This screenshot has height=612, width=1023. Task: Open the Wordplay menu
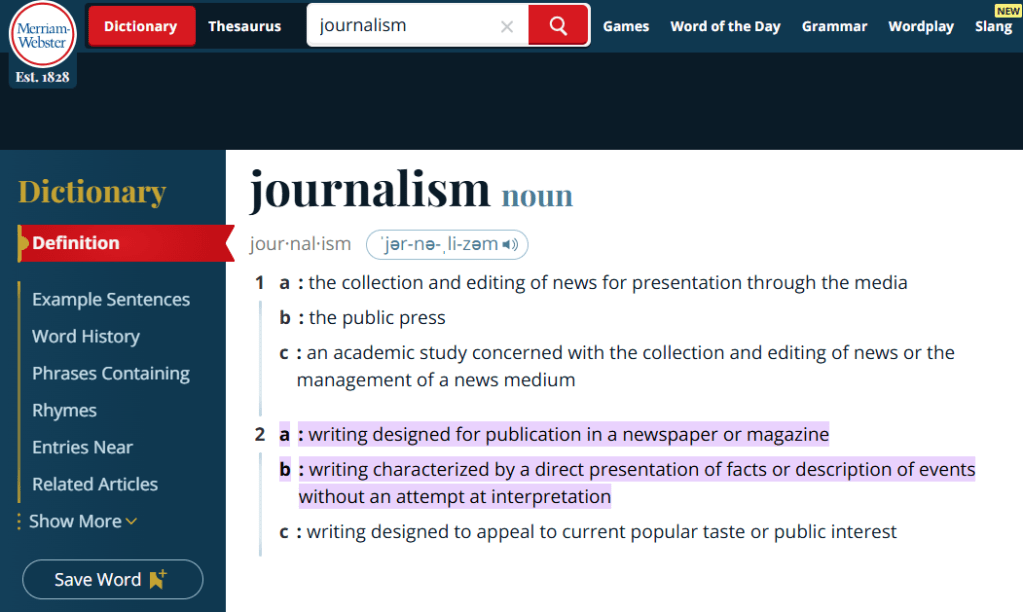[920, 26]
